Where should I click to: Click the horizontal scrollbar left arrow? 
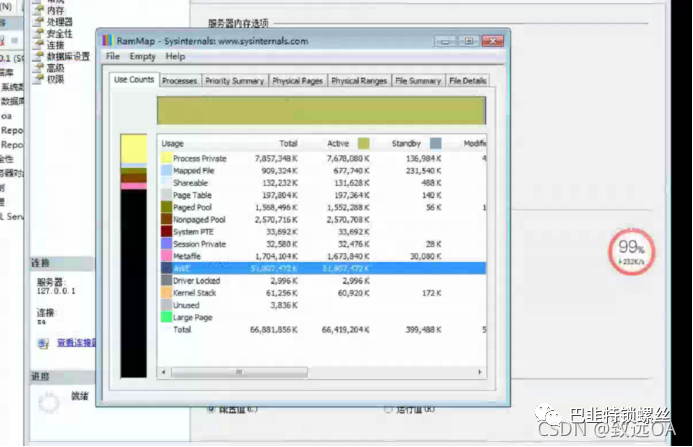(164, 372)
